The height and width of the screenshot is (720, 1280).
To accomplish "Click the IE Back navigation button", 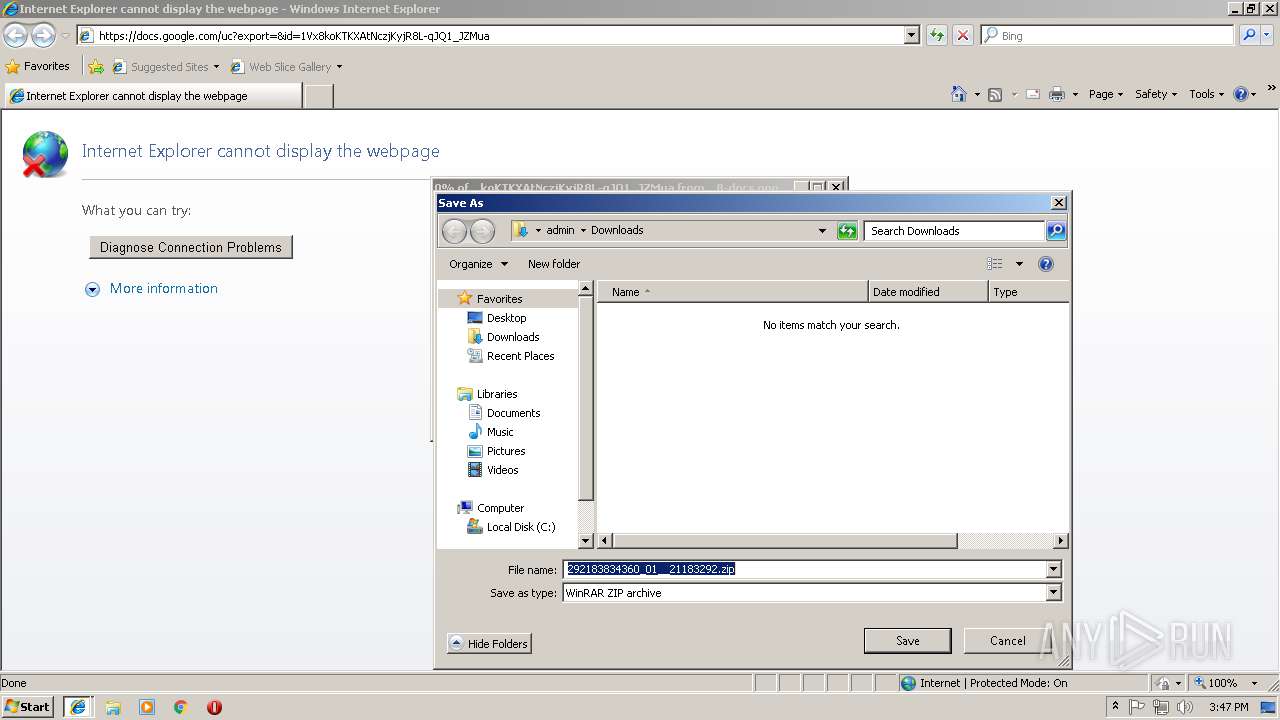I will pos(15,36).
